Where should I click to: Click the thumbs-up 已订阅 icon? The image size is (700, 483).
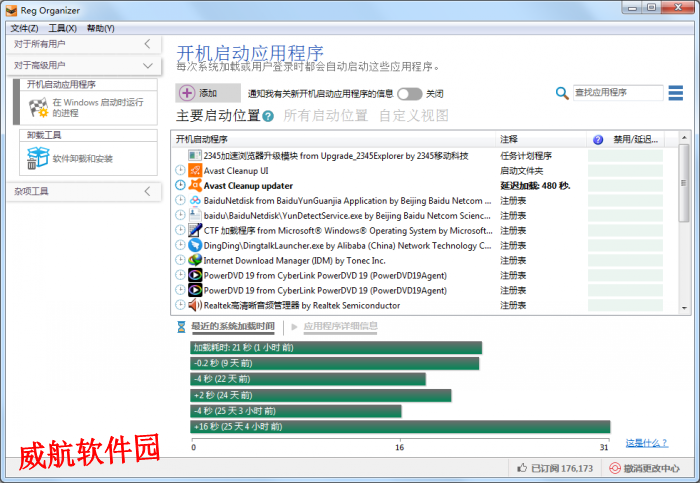tap(522, 467)
